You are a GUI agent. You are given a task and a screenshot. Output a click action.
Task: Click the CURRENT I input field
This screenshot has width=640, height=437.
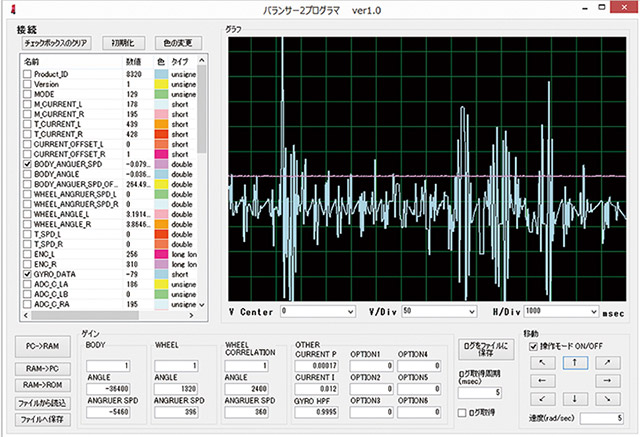(x=317, y=389)
